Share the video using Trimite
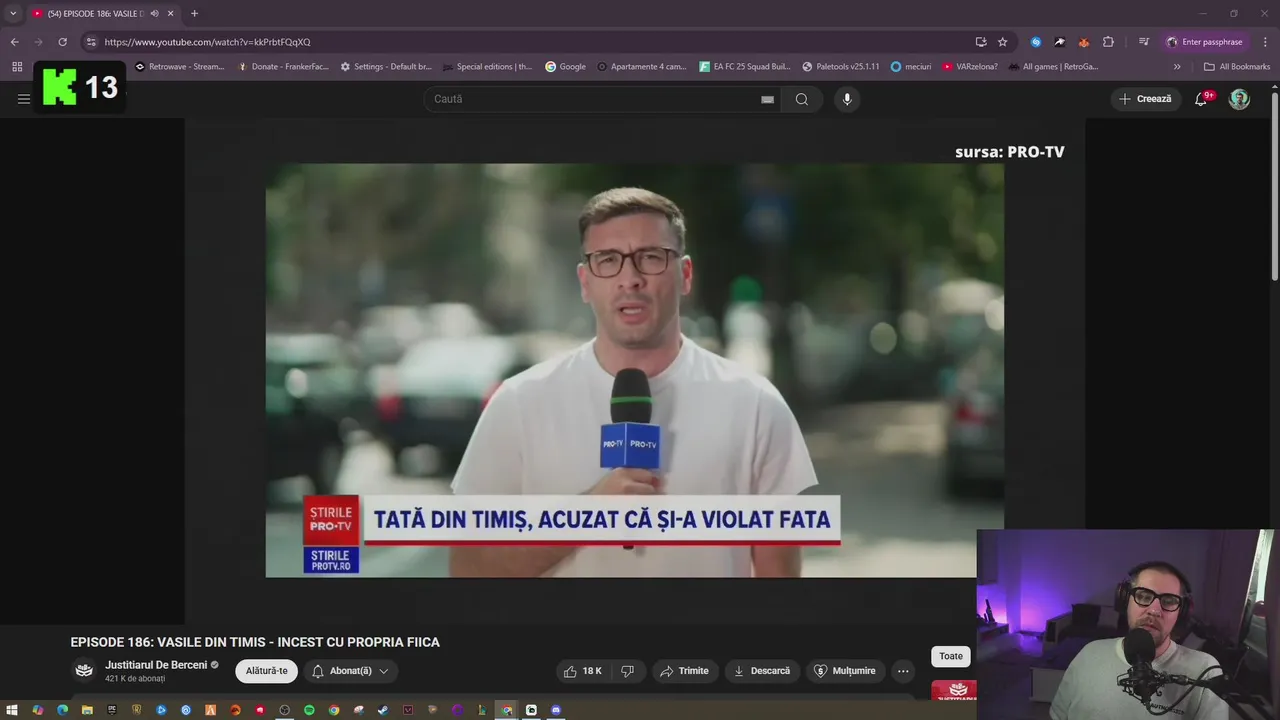This screenshot has width=1280, height=720. pyautogui.click(x=685, y=671)
